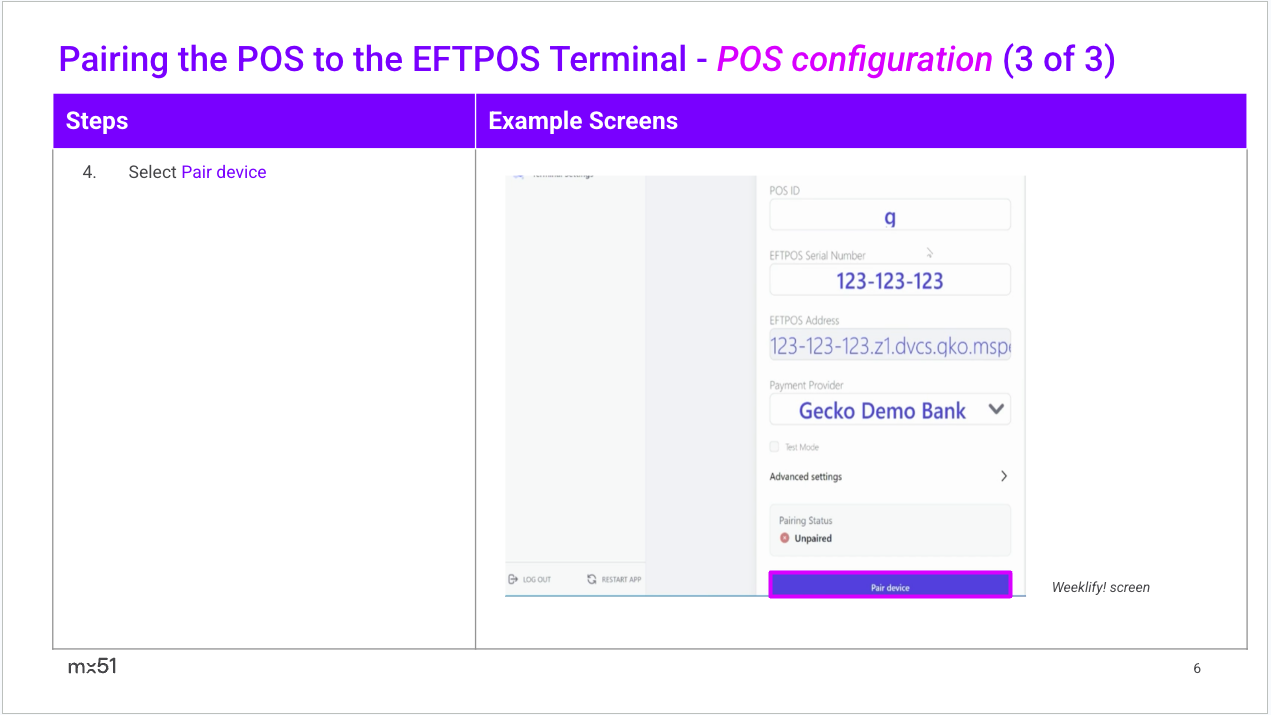Select the Steps column header
1271x715 pixels.
[x=97, y=121]
